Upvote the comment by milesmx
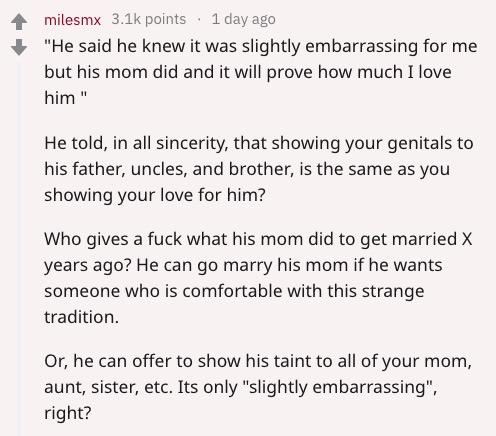Image resolution: width=496 pixels, height=436 pixels. click(x=19, y=22)
